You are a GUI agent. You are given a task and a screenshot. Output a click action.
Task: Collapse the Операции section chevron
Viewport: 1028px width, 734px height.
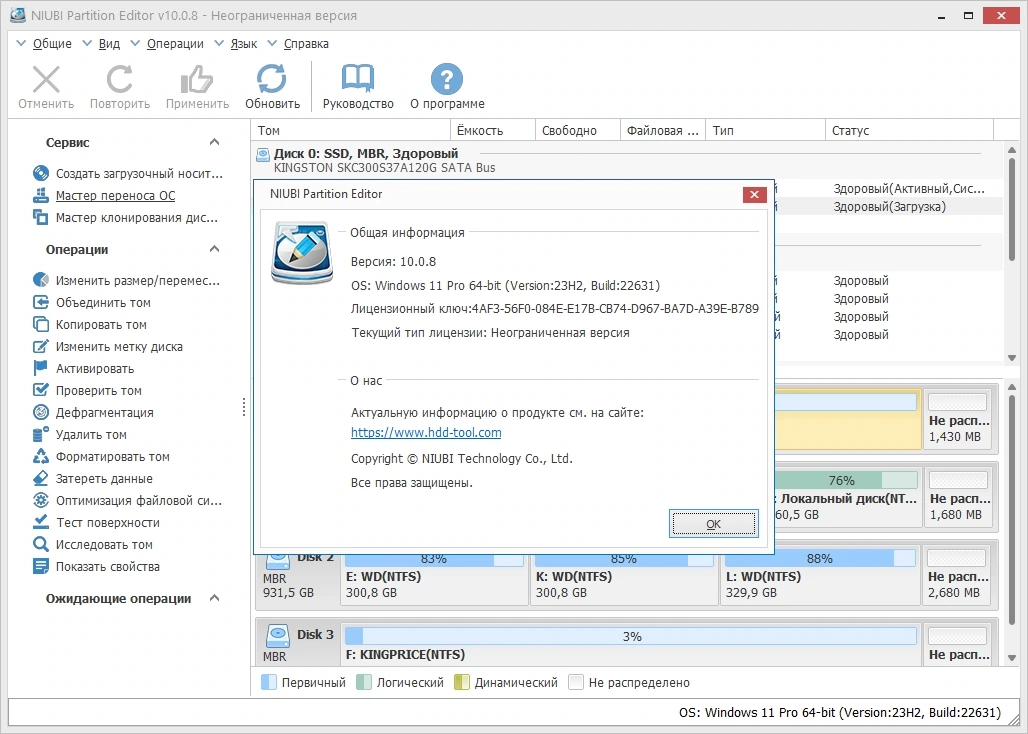pyautogui.click(x=214, y=249)
